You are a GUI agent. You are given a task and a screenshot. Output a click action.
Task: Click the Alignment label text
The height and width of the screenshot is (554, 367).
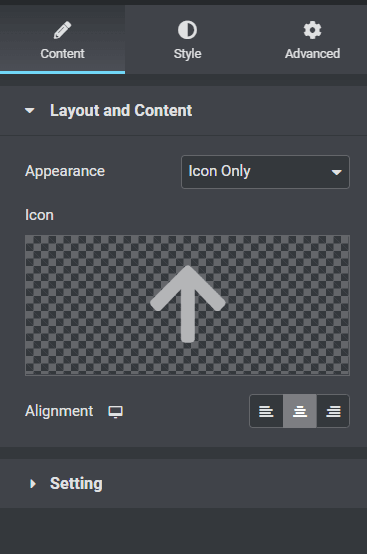(59, 411)
